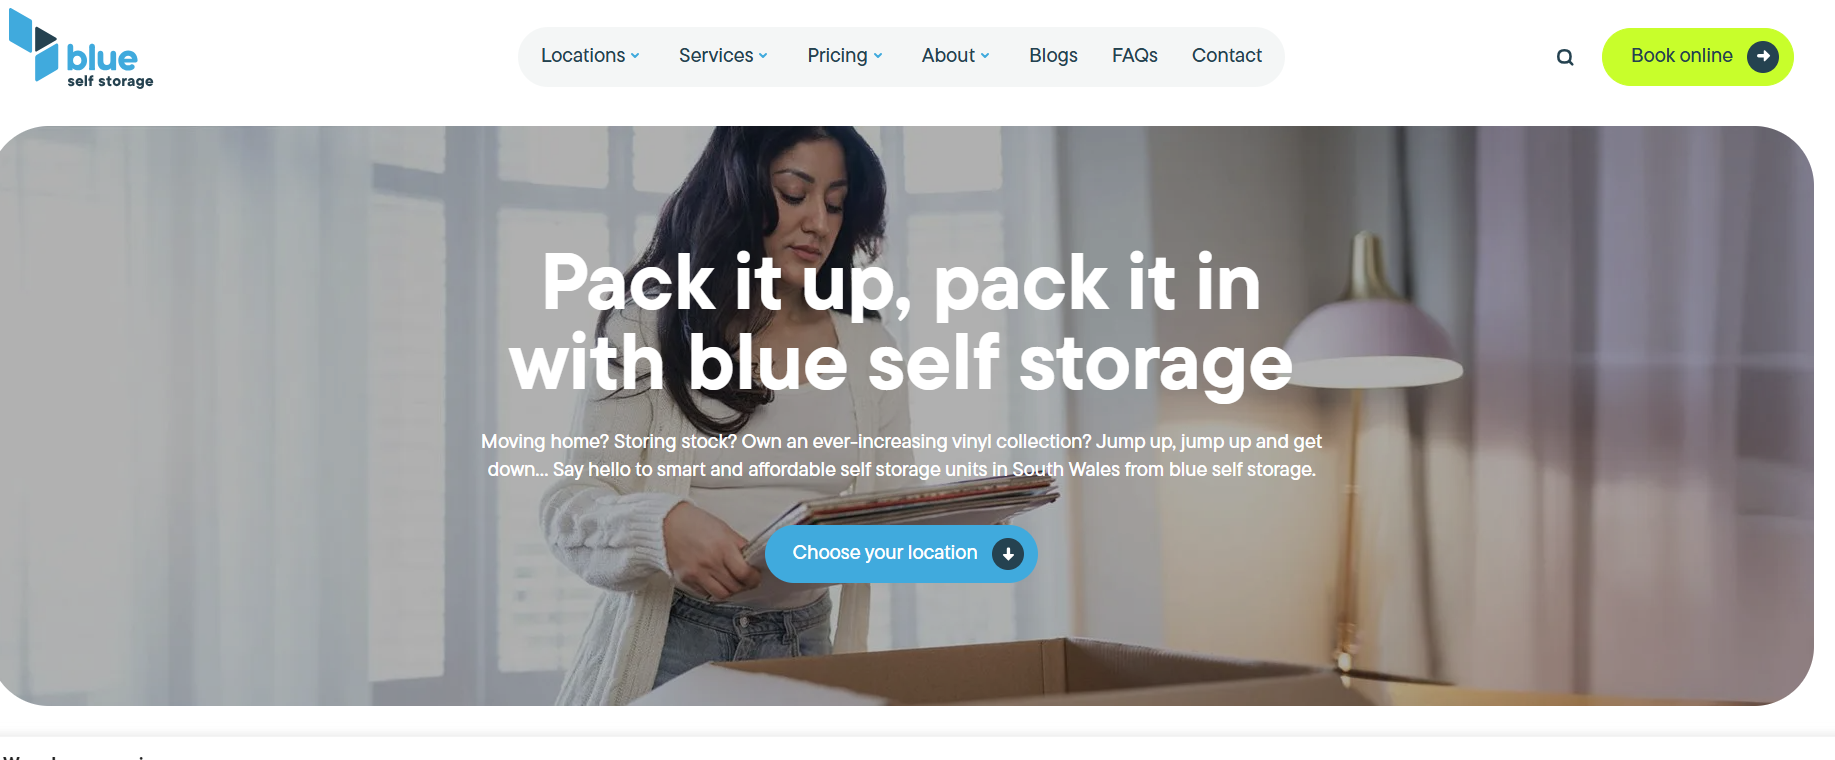Visit the Contact page
This screenshot has width=1835, height=760.
point(1227,56)
